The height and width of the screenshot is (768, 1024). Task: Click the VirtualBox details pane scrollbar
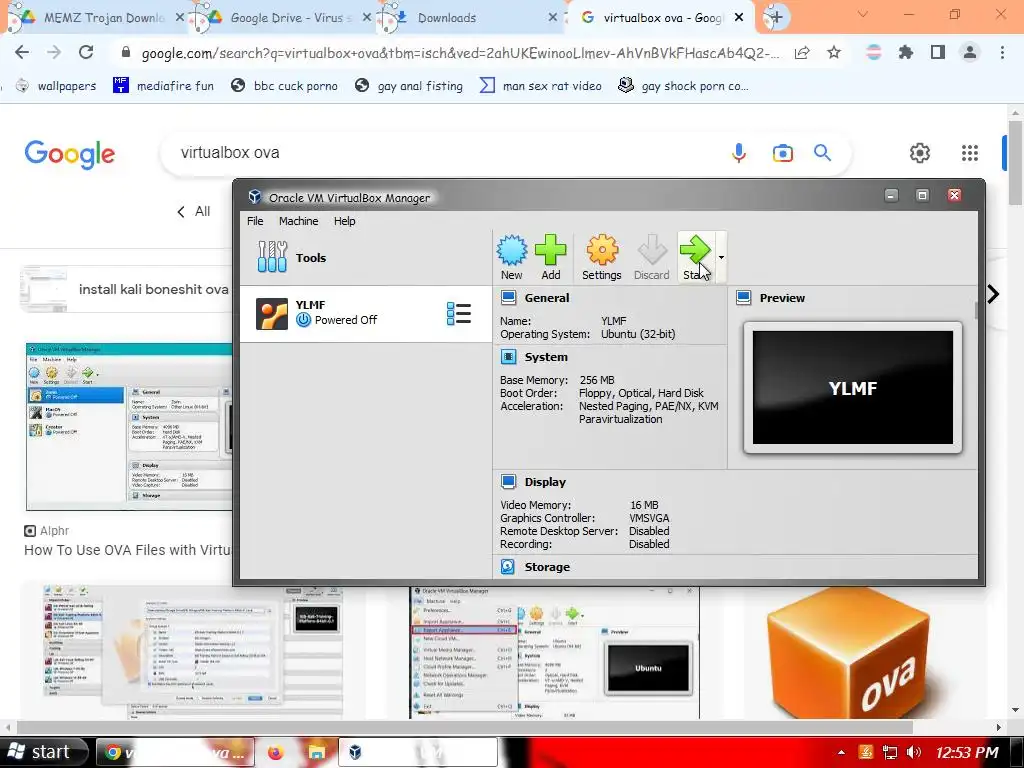[976, 311]
